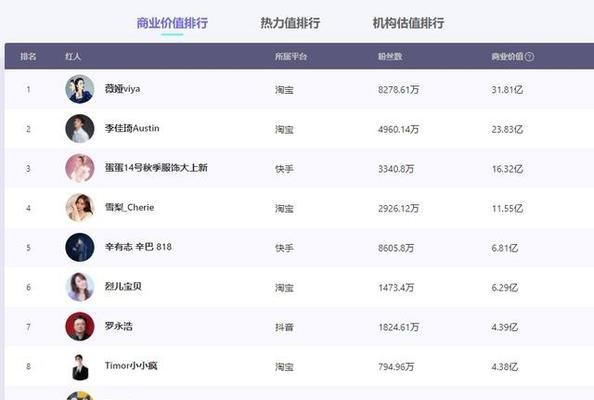
Task: Open avatar of 薇娅viya
Action: [x=80, y=89]
